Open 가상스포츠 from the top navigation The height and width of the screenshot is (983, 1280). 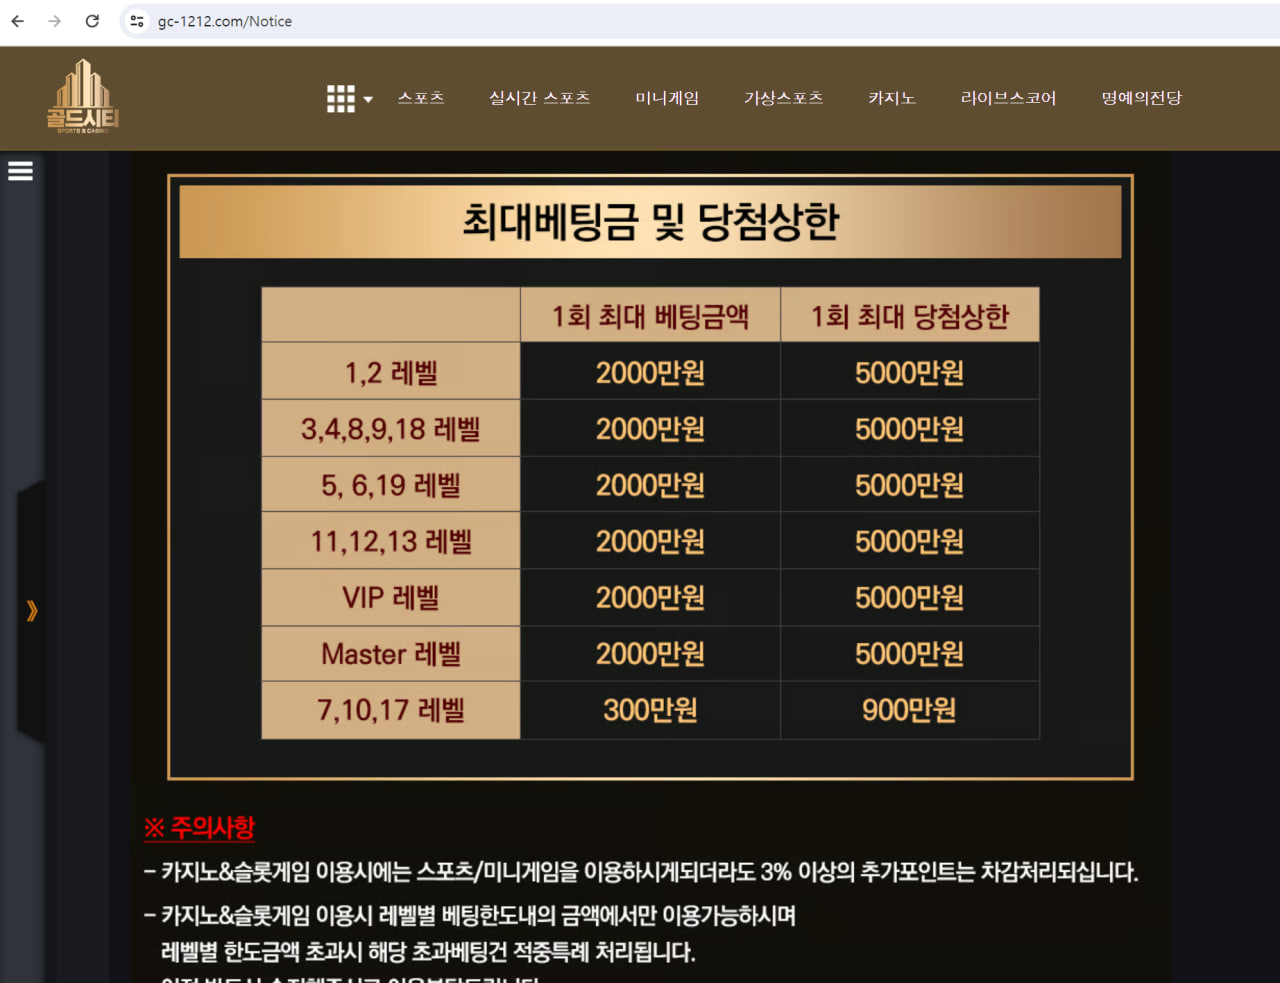783,98
